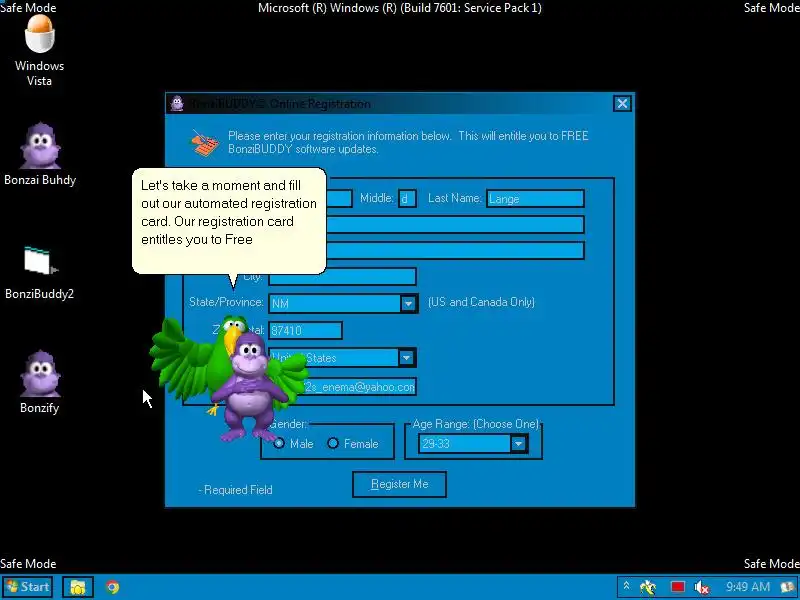Image resolution: width=800 pixels, height=600 pixels.
Task: Open the file explorer taskbar button
Action: coord(78,587)
